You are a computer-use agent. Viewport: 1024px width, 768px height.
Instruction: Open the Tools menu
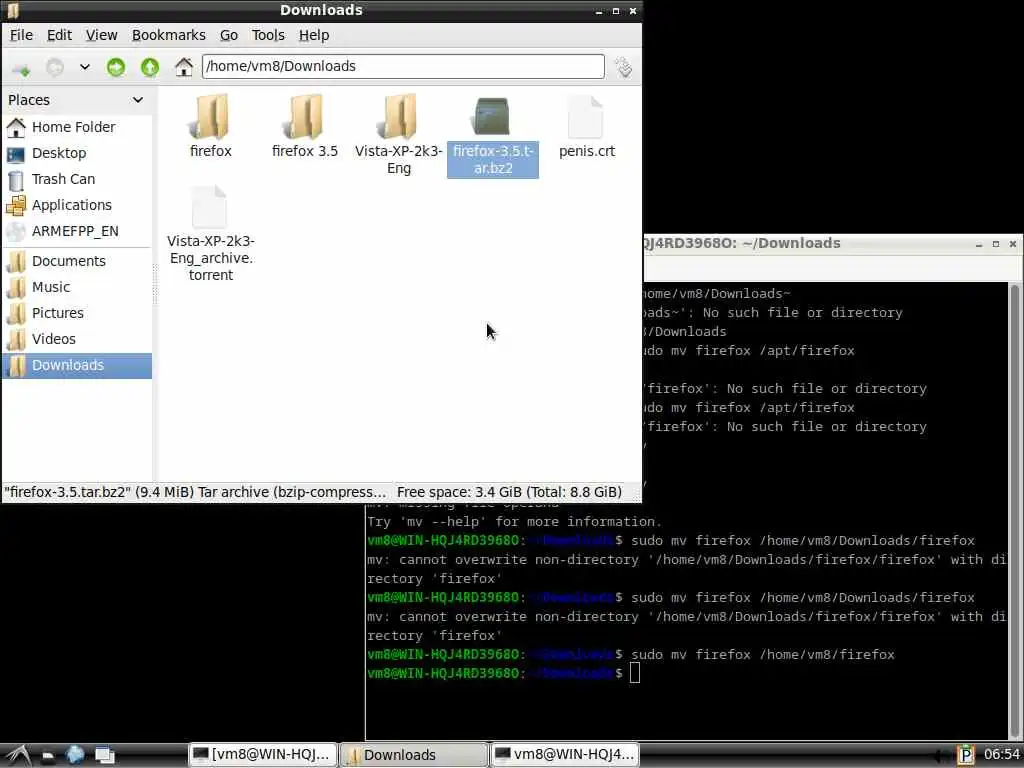pyautogui.click(x=268, y=35)
